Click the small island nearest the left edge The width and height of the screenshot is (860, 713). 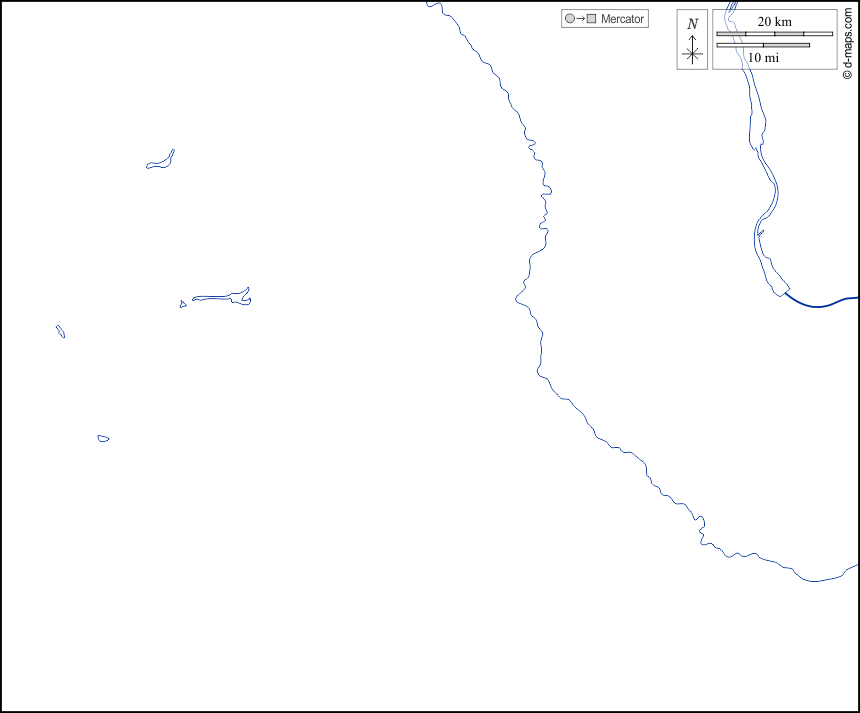coord(61,331)
